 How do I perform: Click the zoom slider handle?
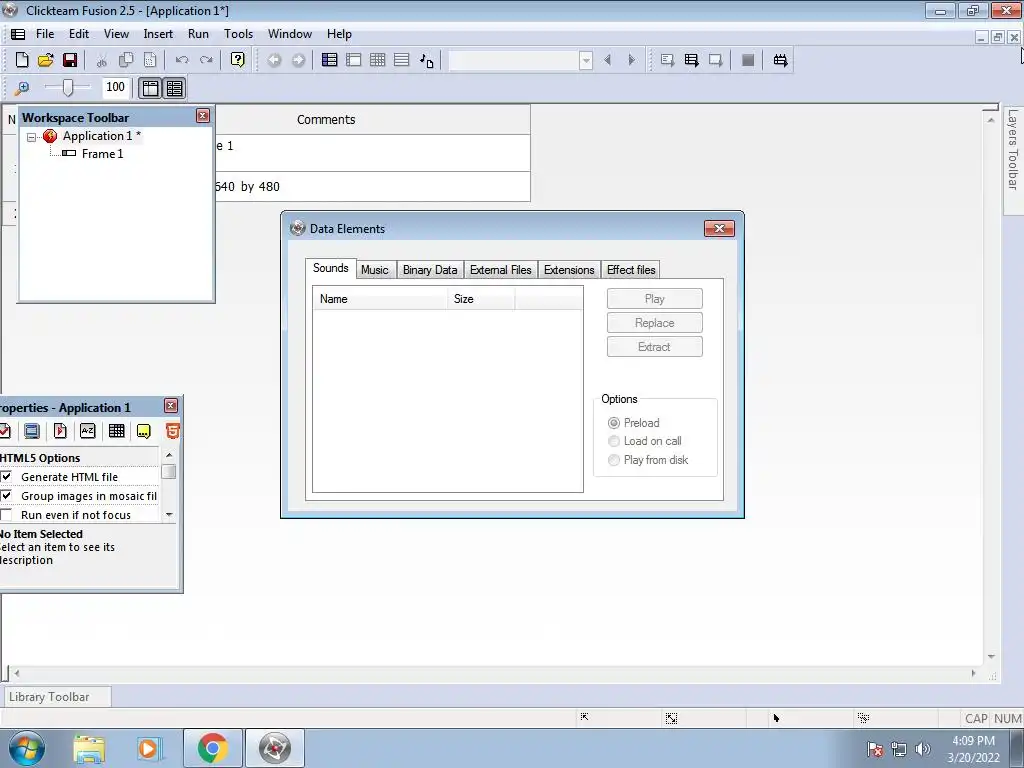pos(68,87)
